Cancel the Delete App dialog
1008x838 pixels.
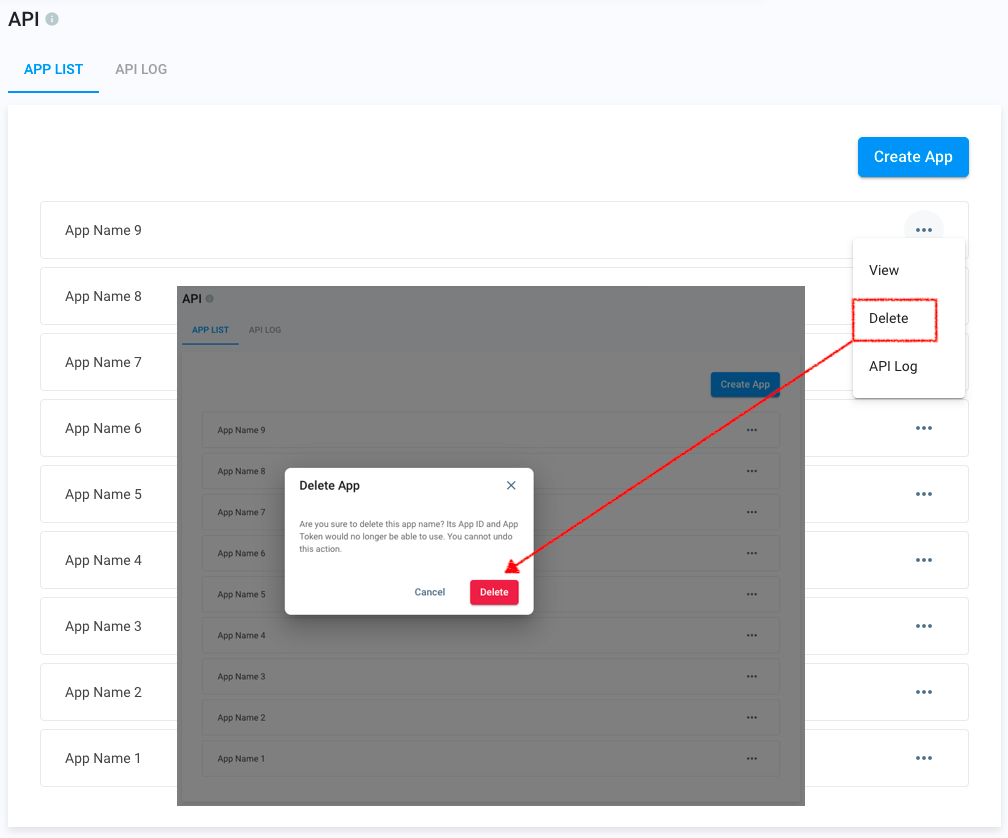coord(429,593)
